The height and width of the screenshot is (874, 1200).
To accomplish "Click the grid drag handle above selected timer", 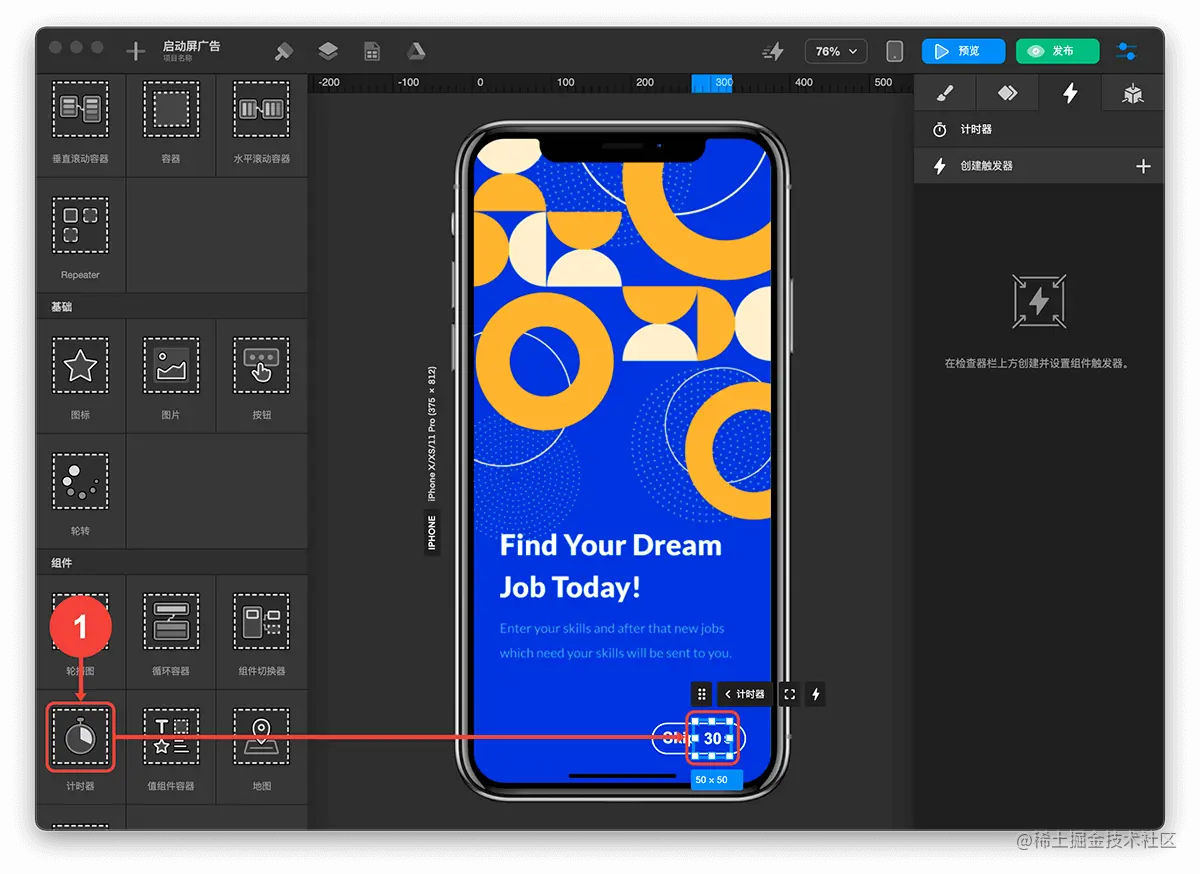I will click(x=701, y=694).
